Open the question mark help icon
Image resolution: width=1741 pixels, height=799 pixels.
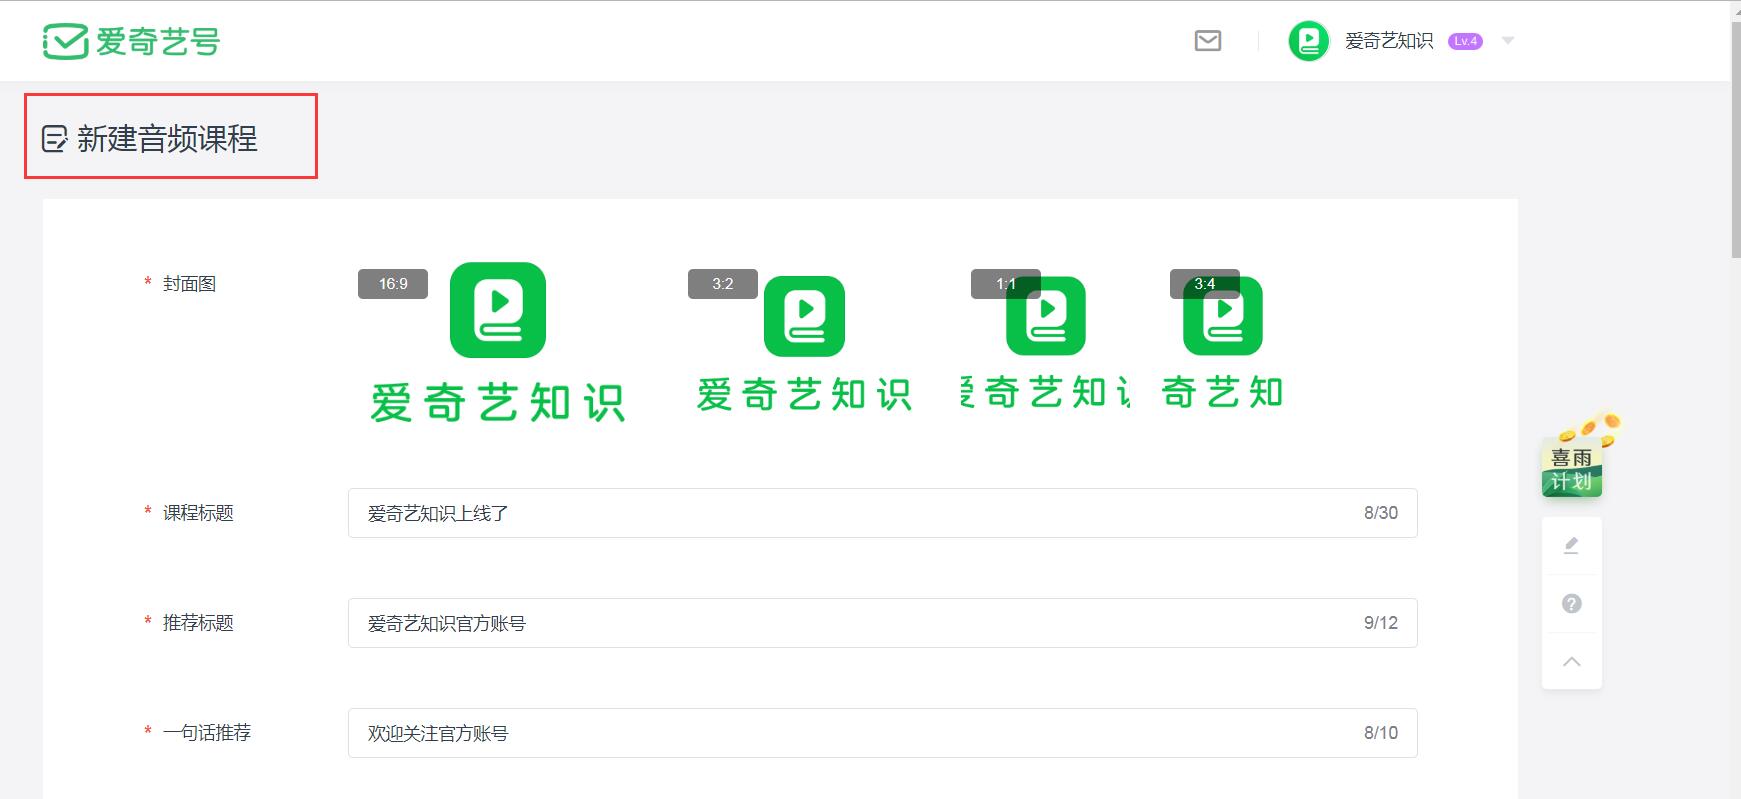point(1571,603)
